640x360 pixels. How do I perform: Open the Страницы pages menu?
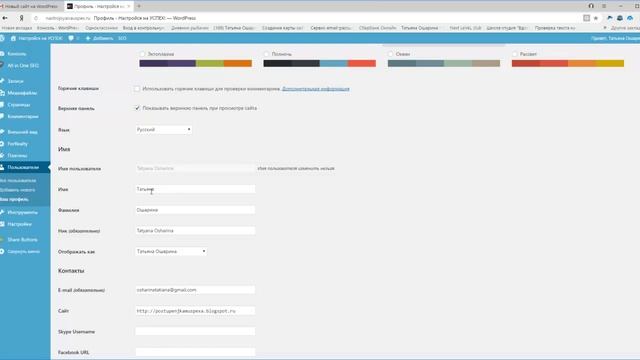(x=19, y=105)
